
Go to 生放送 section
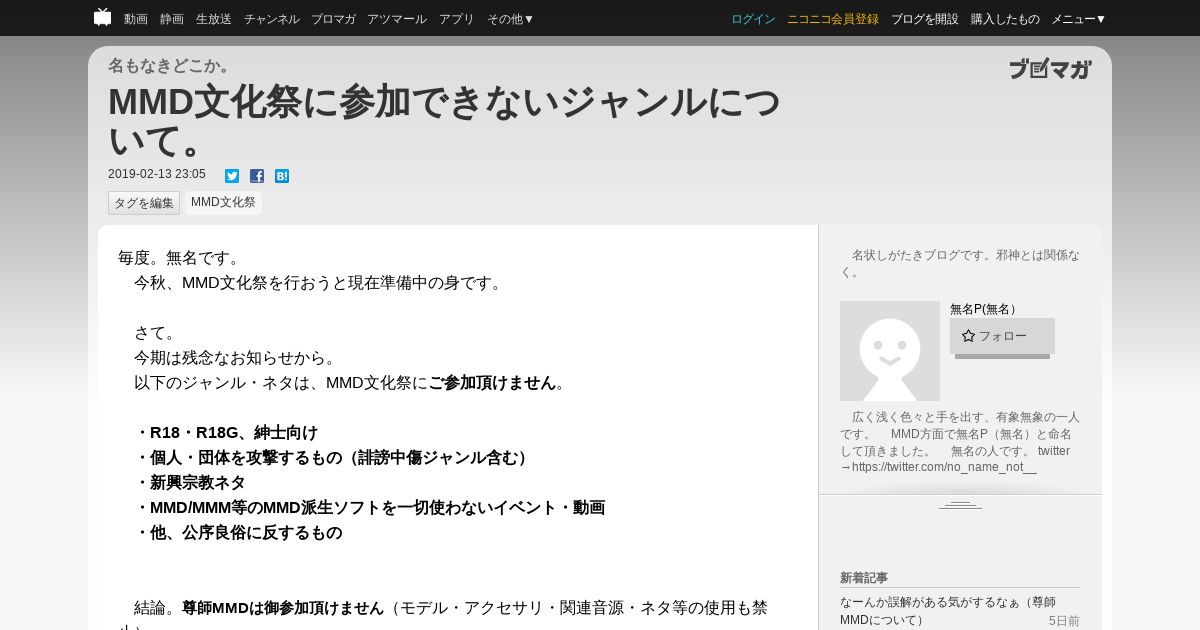coord(214,19)
